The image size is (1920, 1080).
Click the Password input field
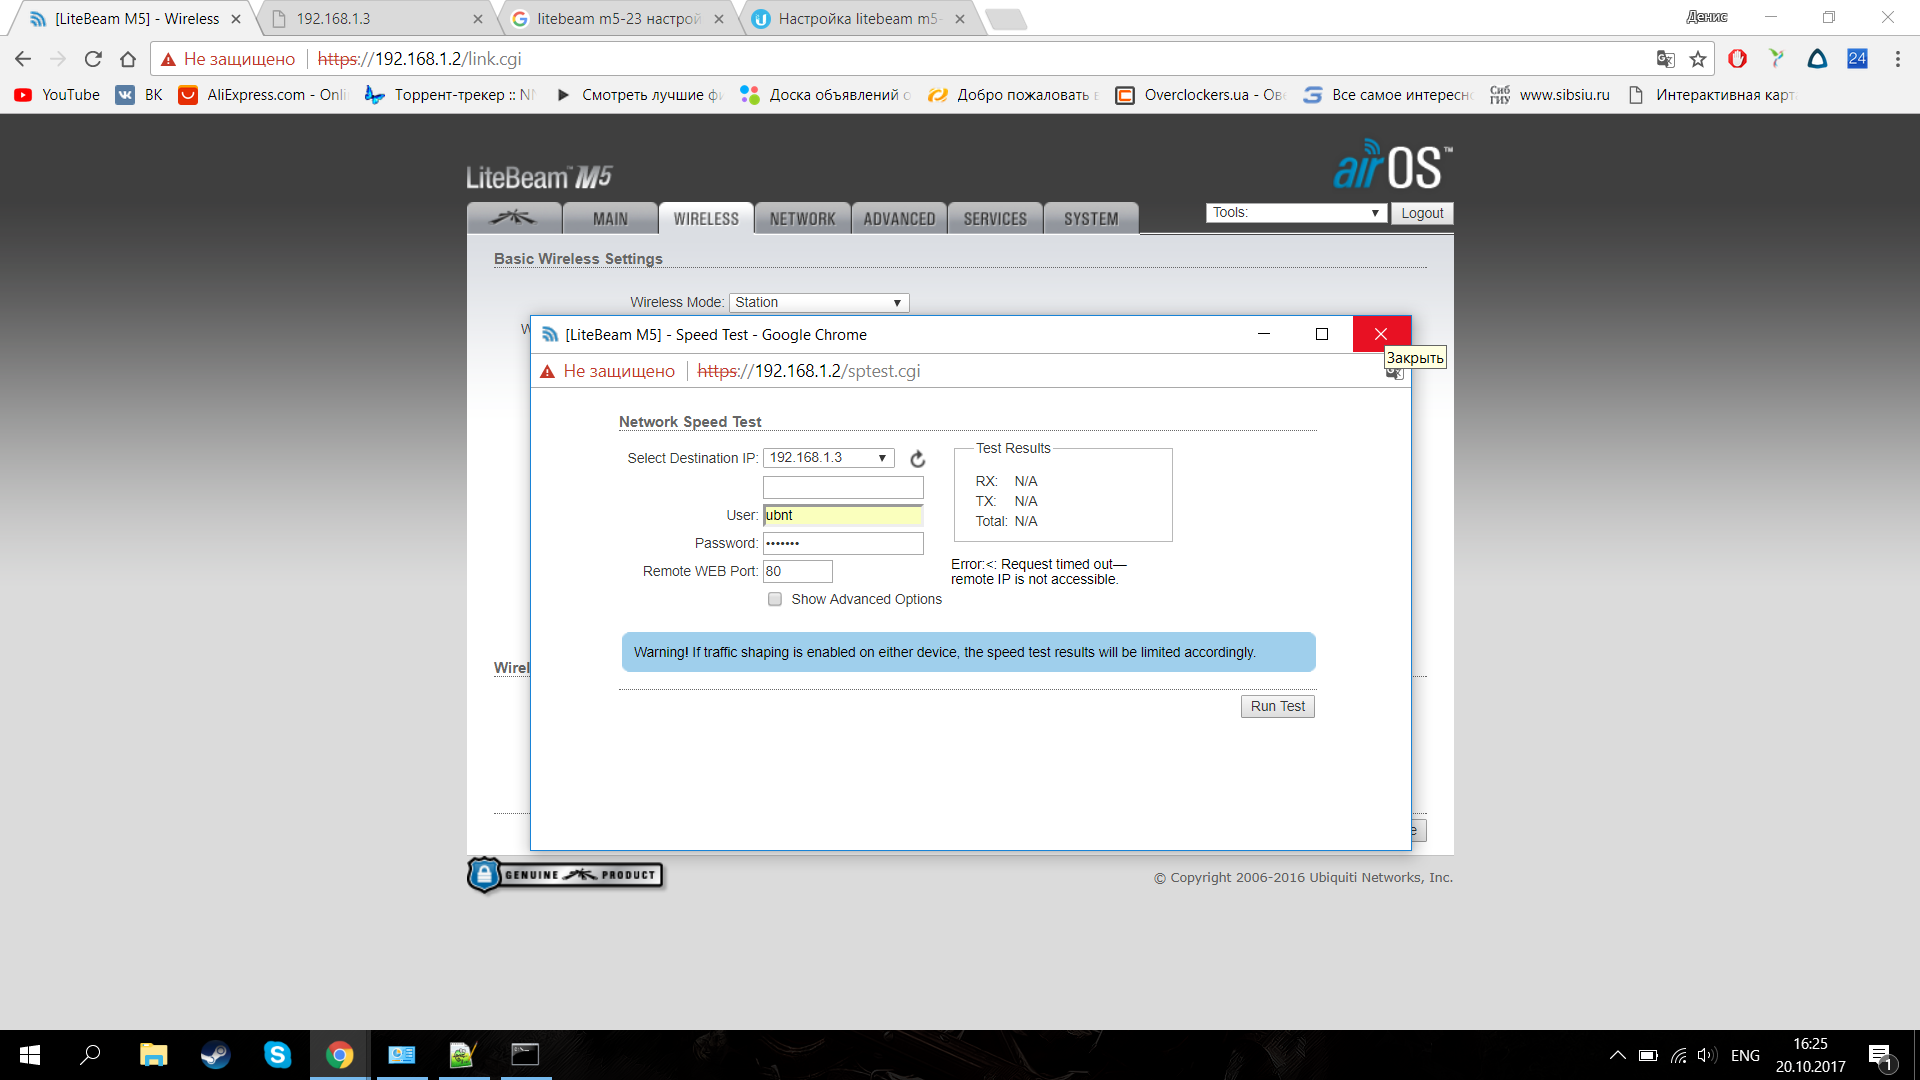[x=843, y=543]
